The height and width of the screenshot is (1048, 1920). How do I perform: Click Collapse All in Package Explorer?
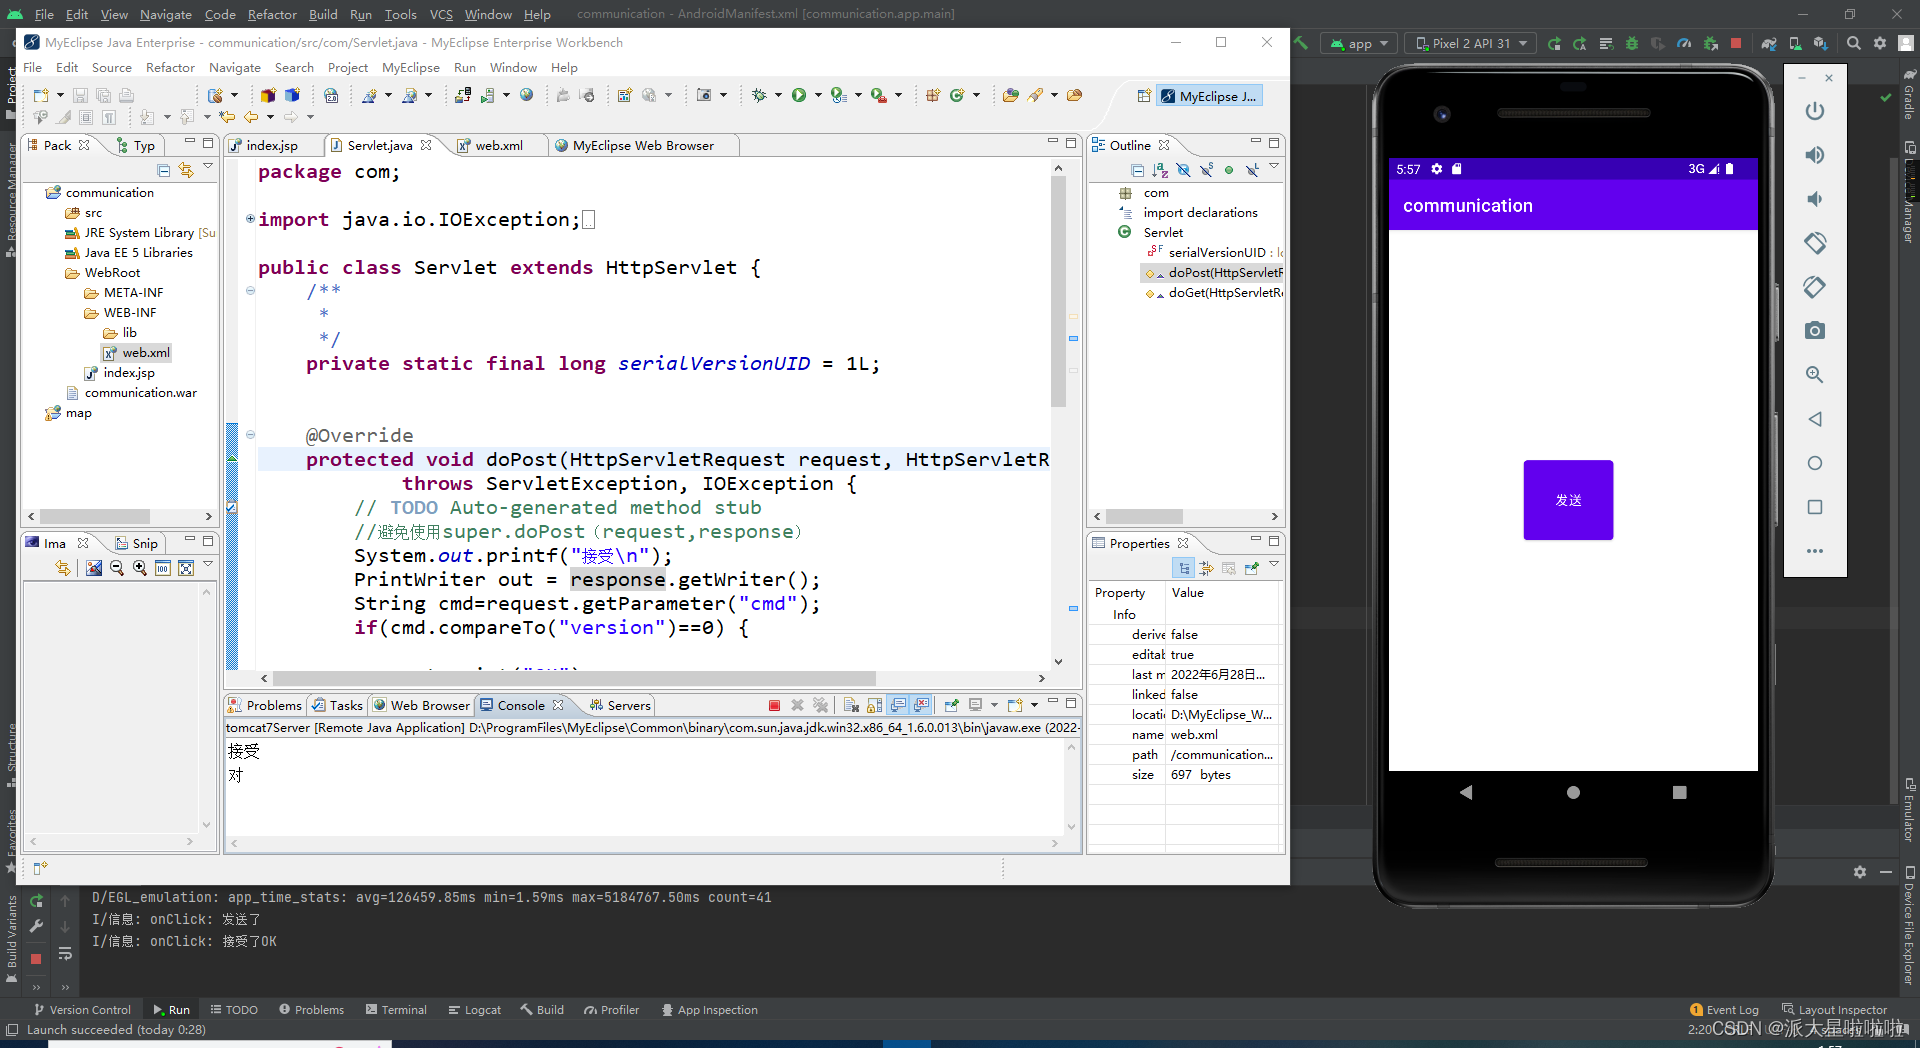coord(163,169)
